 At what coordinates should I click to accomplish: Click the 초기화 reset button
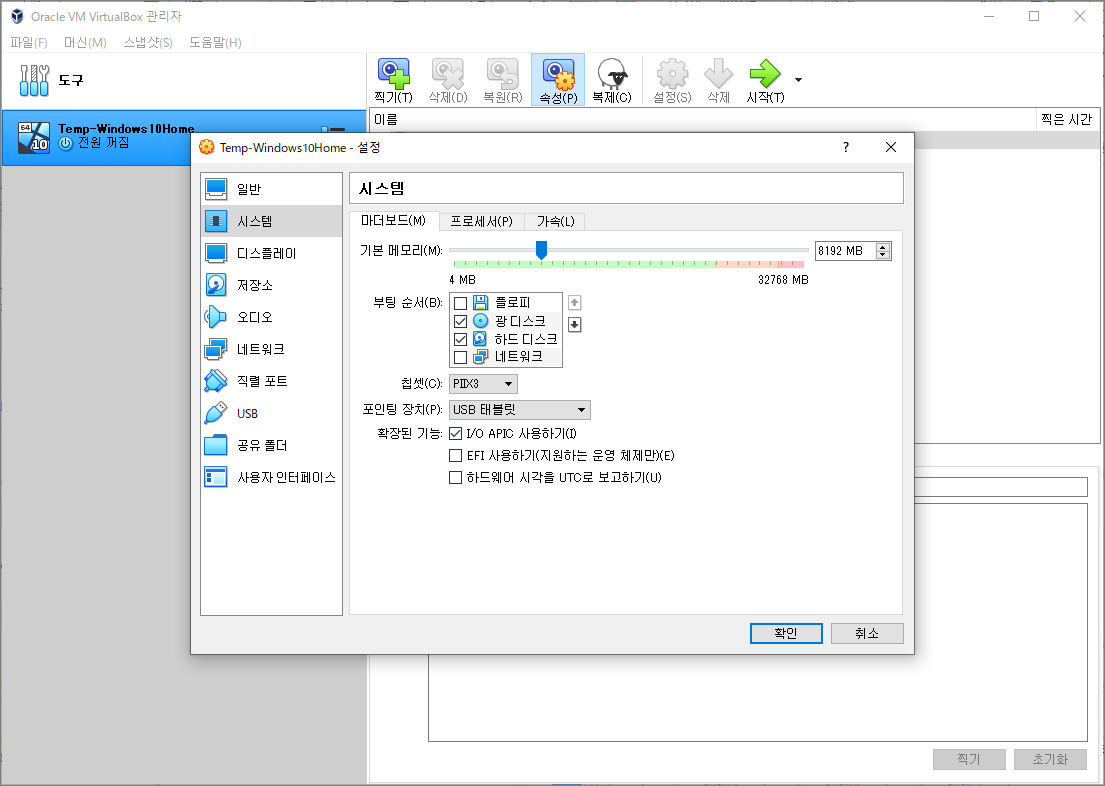pyautogui.click(x=1050, y=759)
